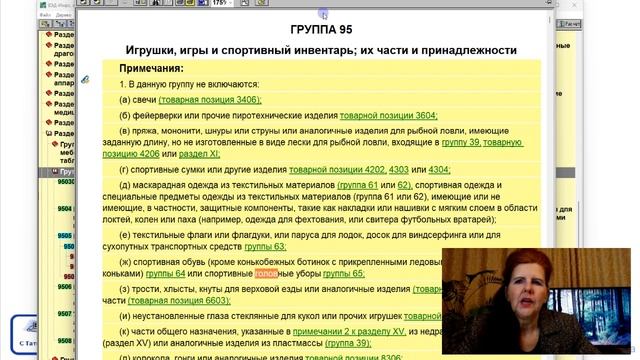Open the группы 64 link
The height and width of the screenshot is (360, 640).
165,273
